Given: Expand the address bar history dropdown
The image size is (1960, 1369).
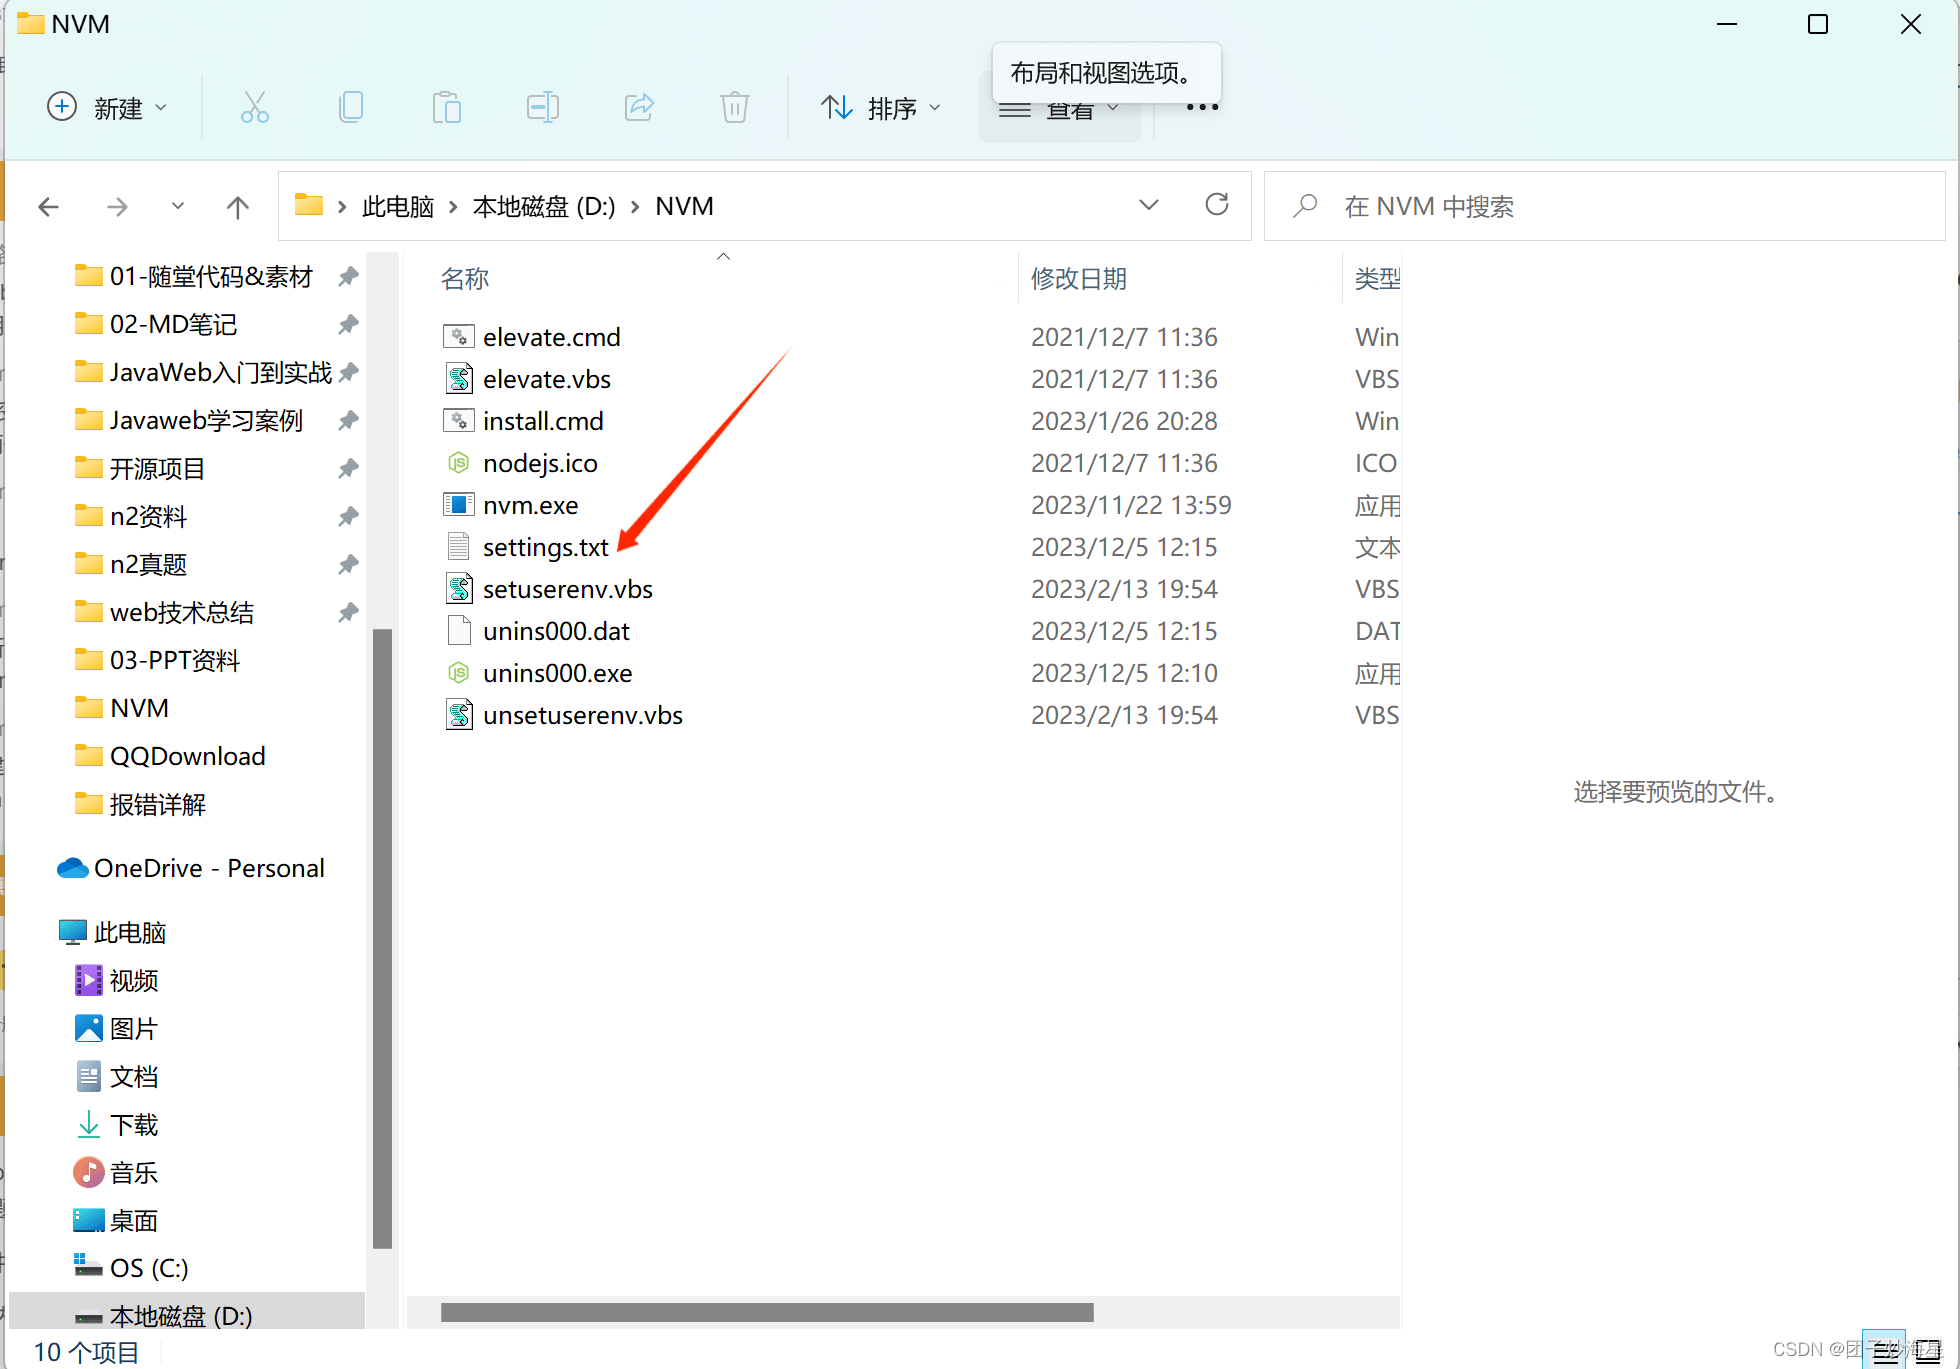Looking at the screenshot, I should [x=1148, y=205].
